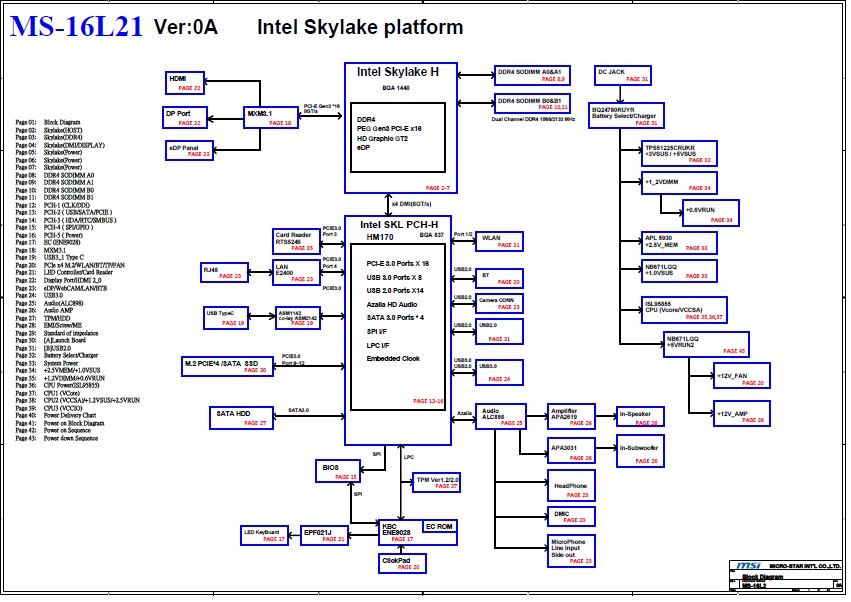Click the "USB3.0" block marked PAGE 24
This screenshot has height=602, width=851.
pos(499,372)
